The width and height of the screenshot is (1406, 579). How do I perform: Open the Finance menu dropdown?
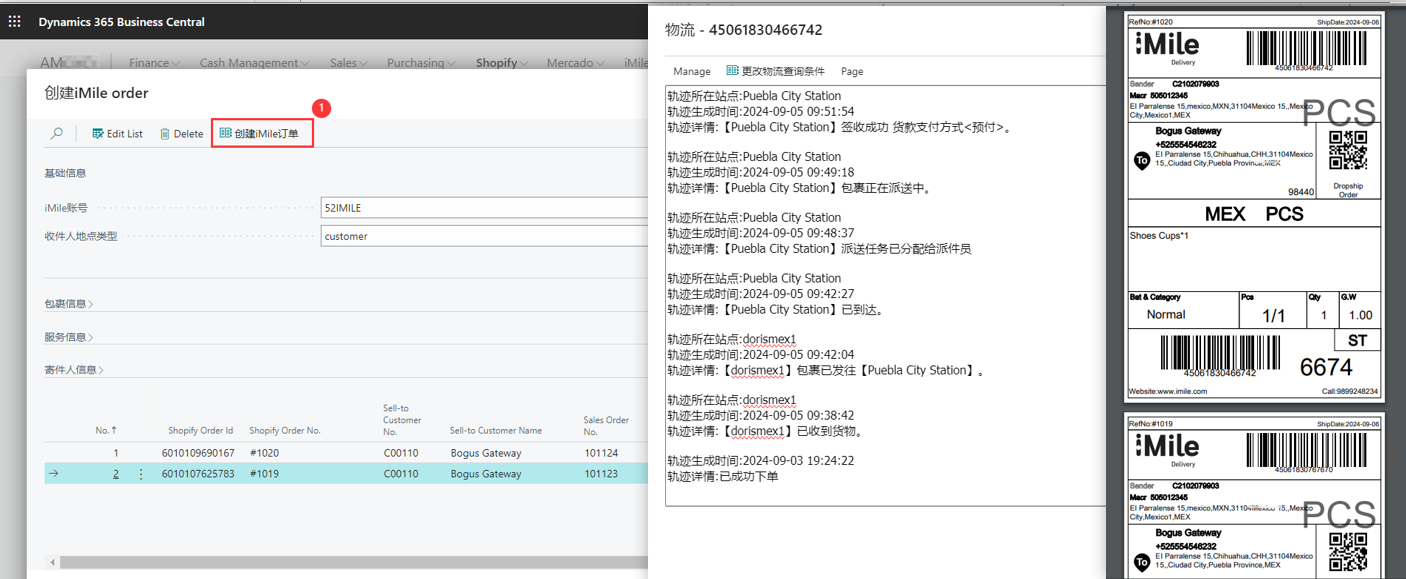tap(154, 63)
